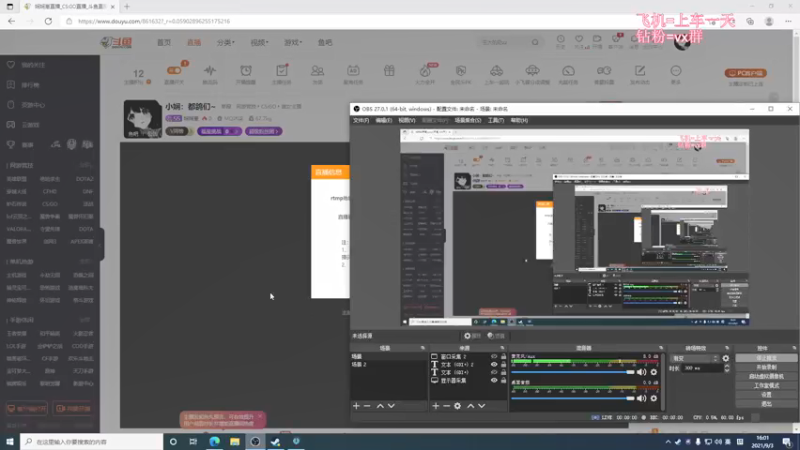Viewport: 800px width, 450px height.
Task: Open File Explorer from the taskbar
Action: click(x=235, y=441)
